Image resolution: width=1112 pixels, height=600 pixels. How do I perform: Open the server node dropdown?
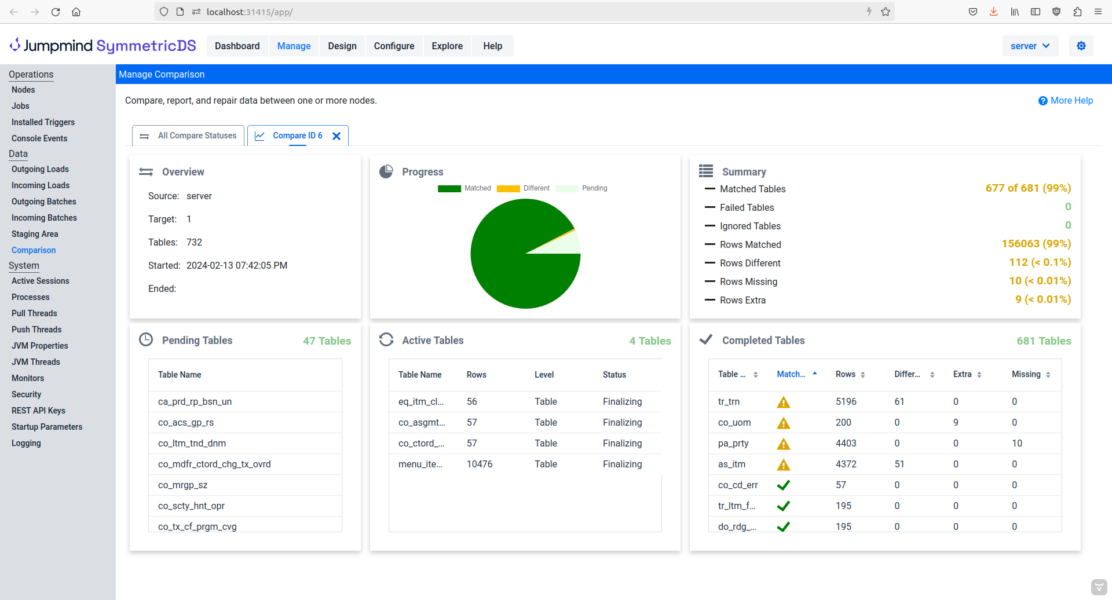1030,46
